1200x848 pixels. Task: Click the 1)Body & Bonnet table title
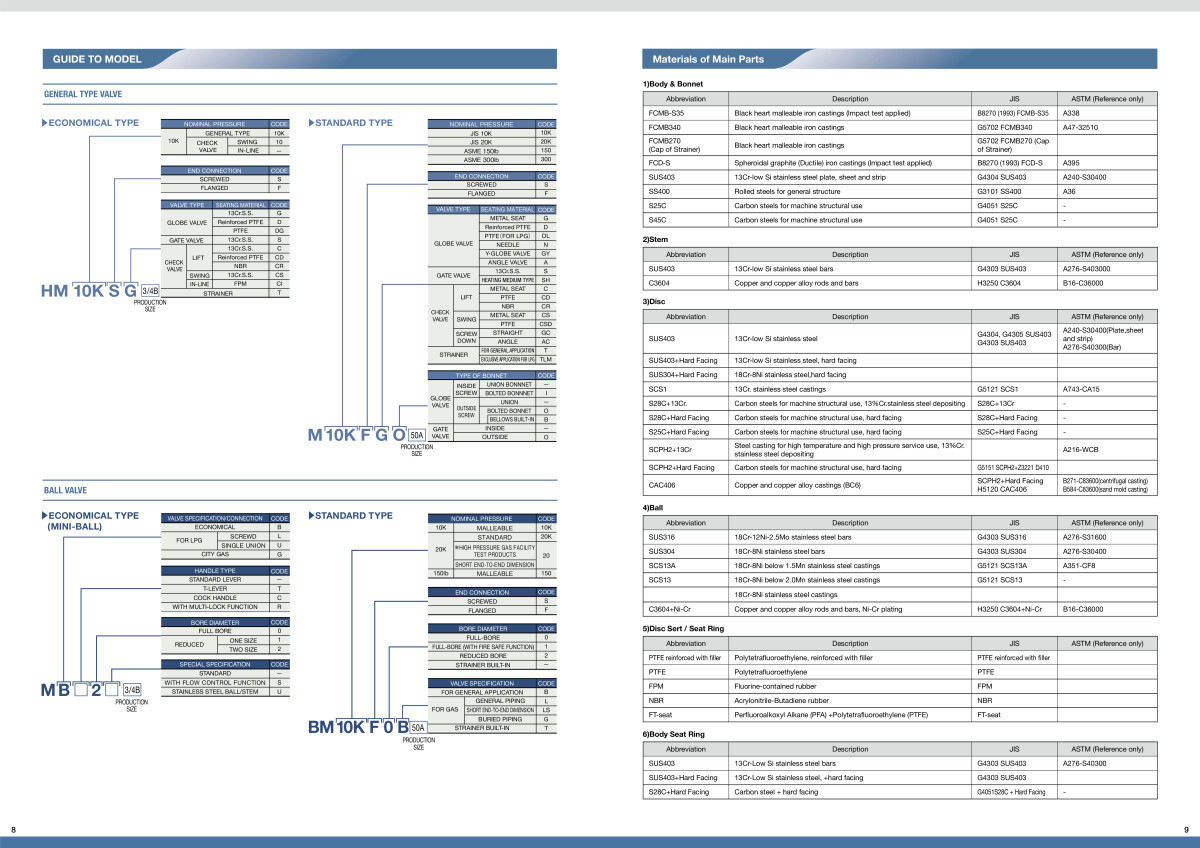point(679,84)
